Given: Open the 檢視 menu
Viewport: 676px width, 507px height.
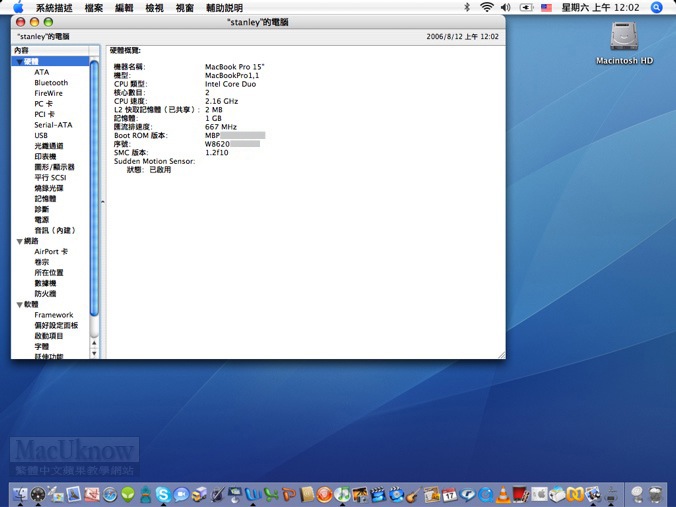Looking at the screenshot, I should tap(154, 8).
